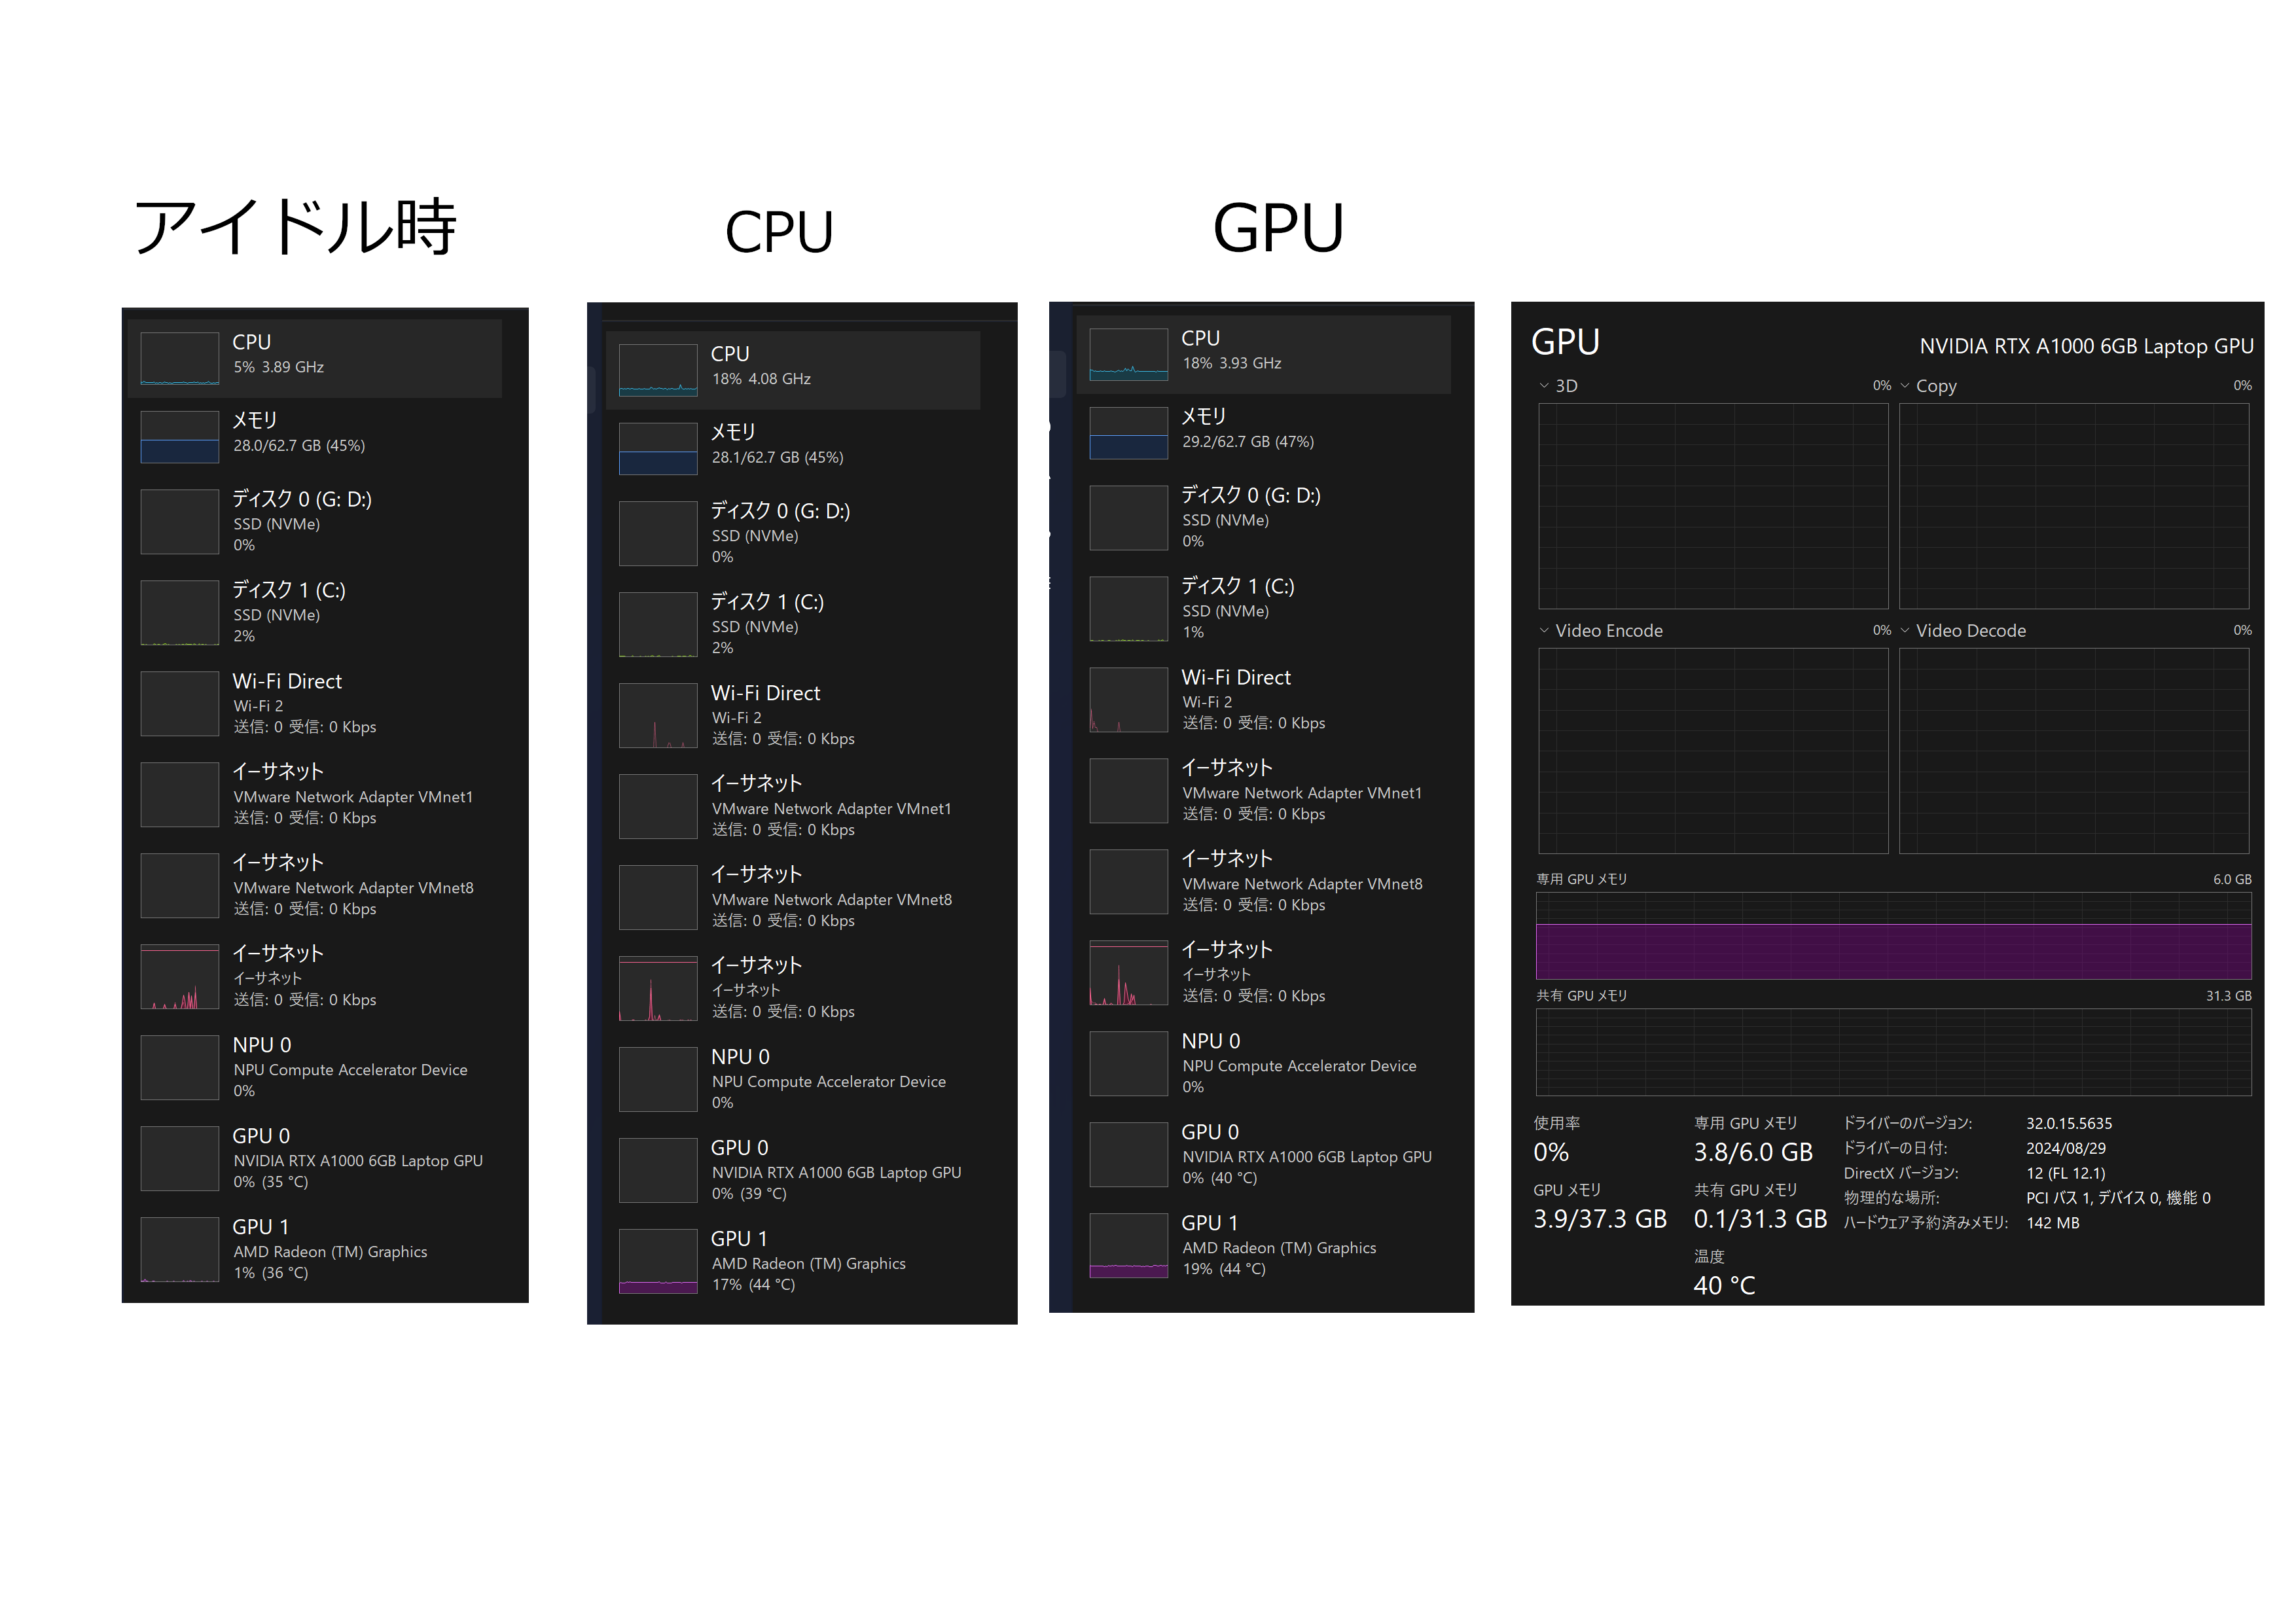Screen dimensions: 2296x1623
Task: Click the GPU 1 thumbnail showing 1% (36 °C)
Action: [x=179, y=1249]
